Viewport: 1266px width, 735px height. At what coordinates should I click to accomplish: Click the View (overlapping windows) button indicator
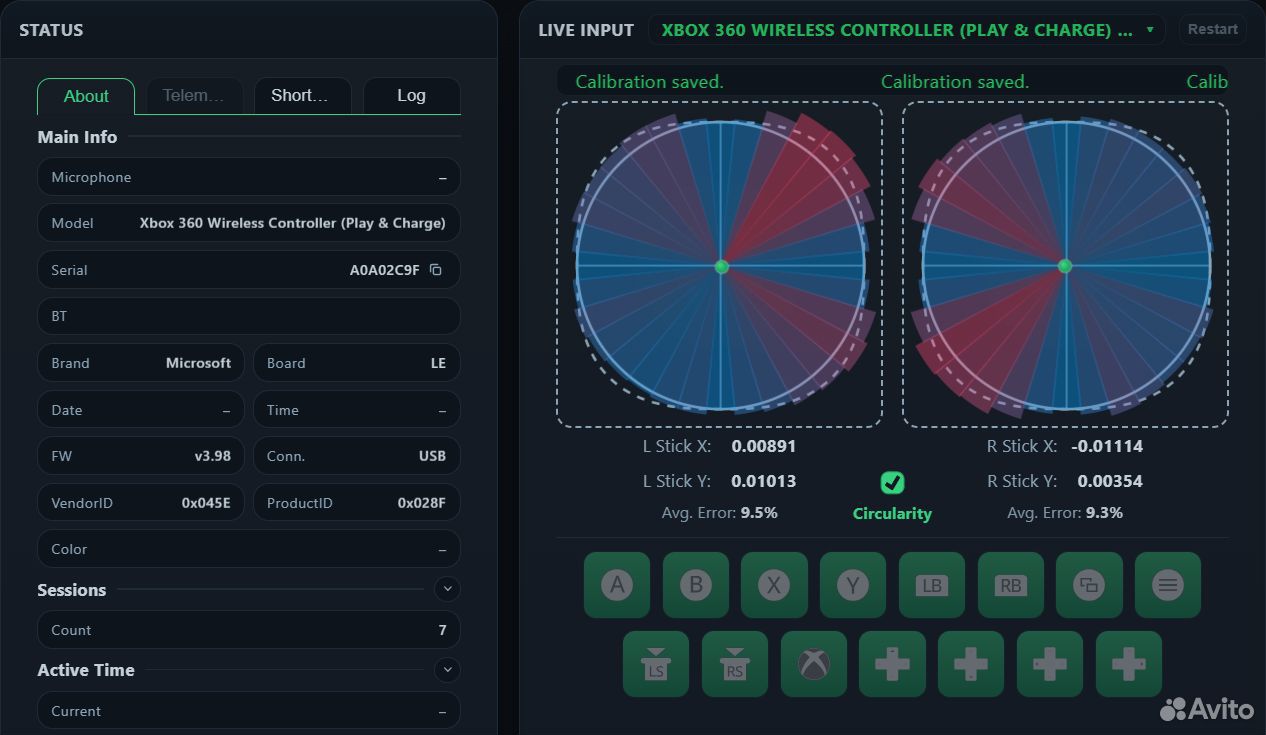(1089, 585)
